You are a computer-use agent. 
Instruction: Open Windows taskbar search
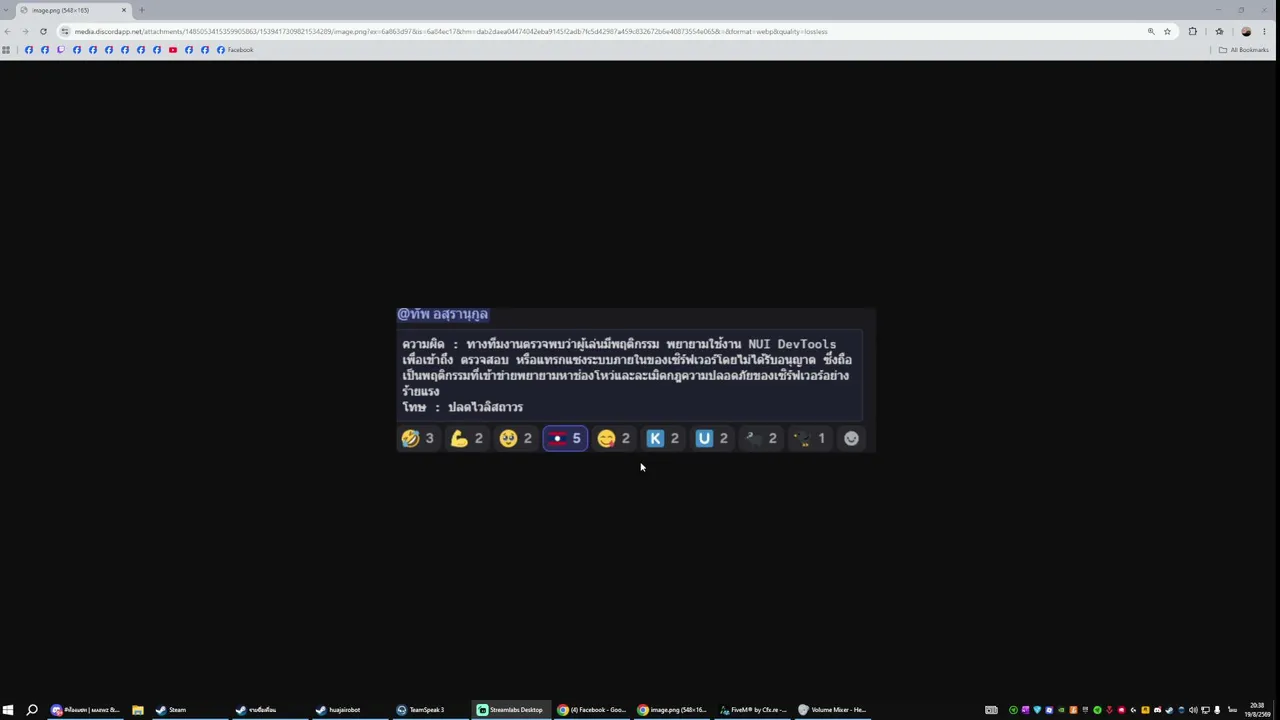coord(32,710)
